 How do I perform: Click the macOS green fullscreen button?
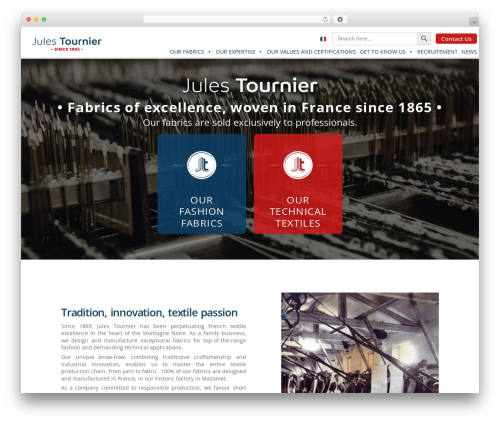pos(44,19)
